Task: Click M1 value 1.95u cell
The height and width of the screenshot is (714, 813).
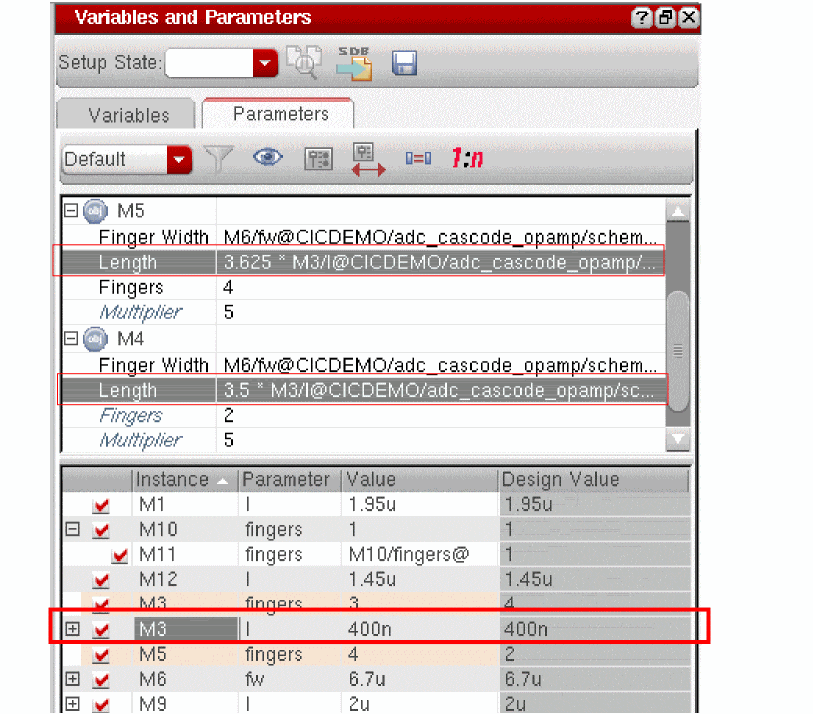Action: tap(420, 504)
